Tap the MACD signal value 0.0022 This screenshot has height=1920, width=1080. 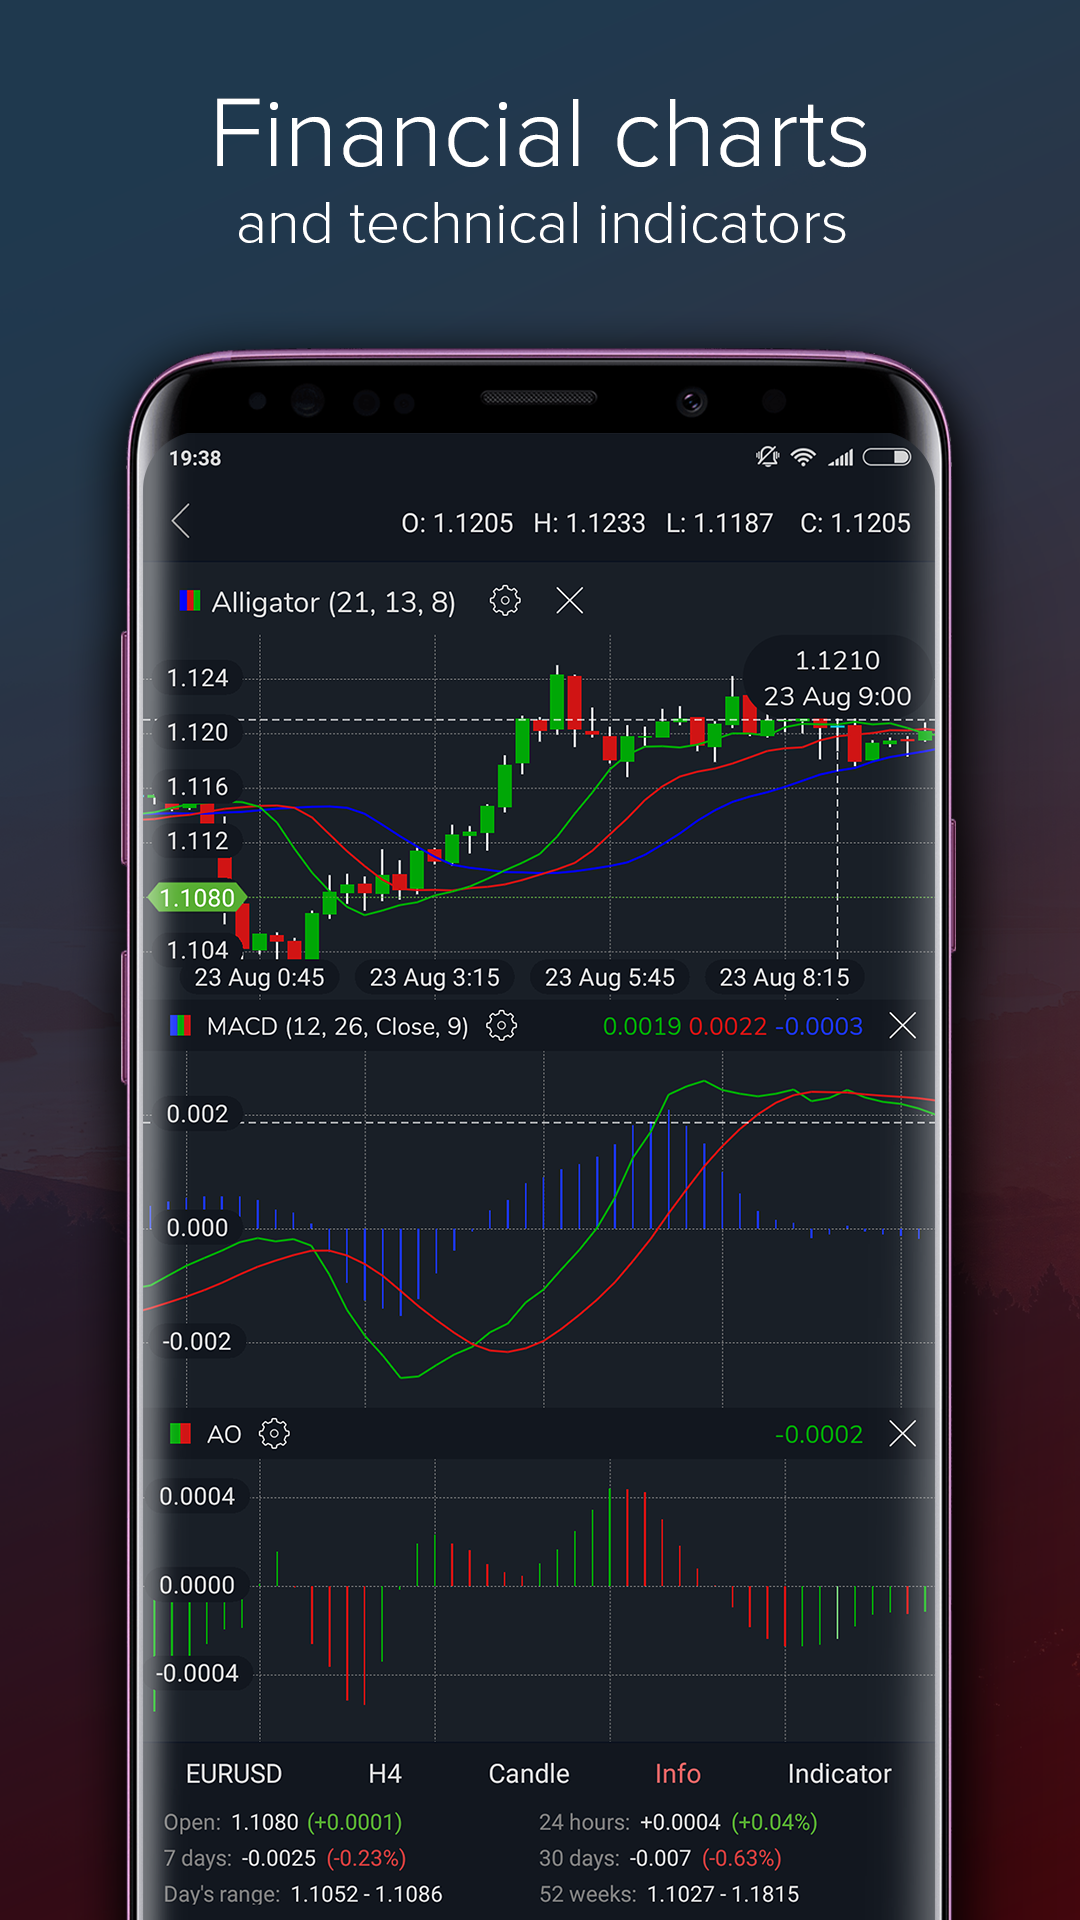728,1026
